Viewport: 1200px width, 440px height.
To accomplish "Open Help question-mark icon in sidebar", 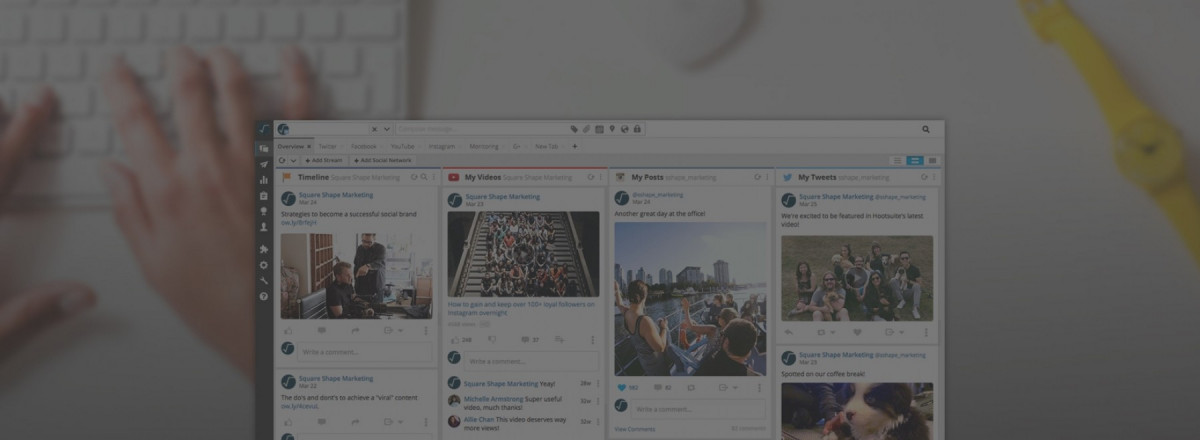I will (264, 296).
